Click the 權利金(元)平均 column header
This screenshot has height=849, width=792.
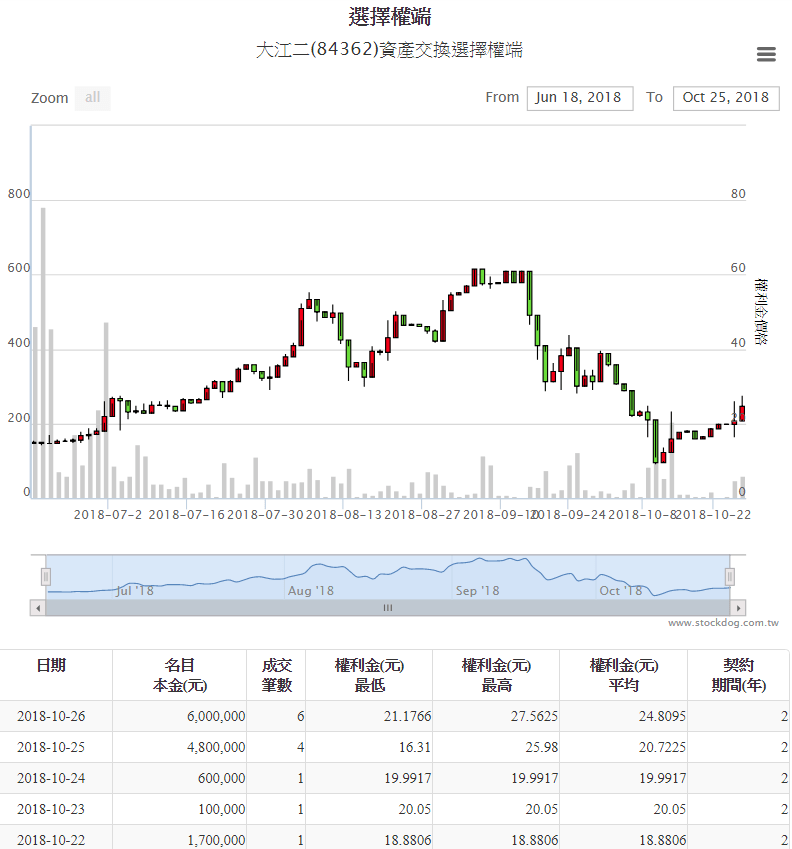click(x=624, y=675)
